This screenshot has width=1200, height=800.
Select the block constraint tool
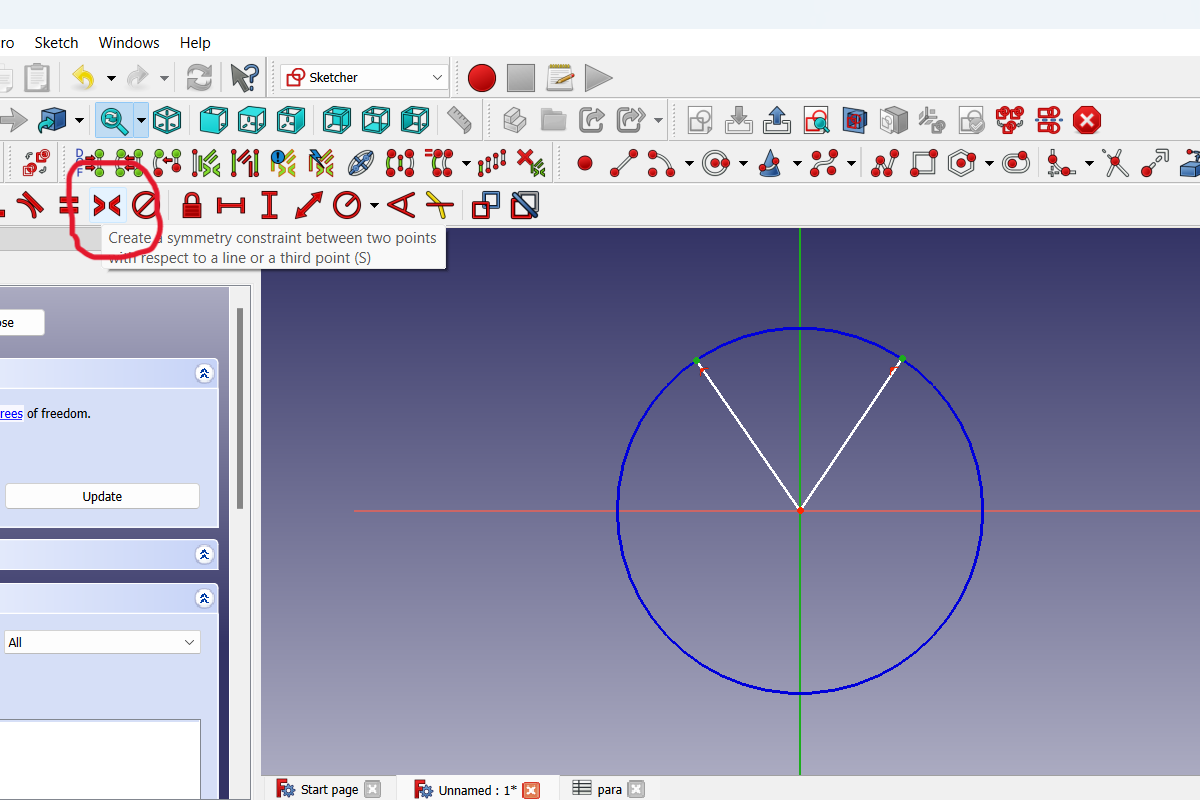(x=146, y=206)
